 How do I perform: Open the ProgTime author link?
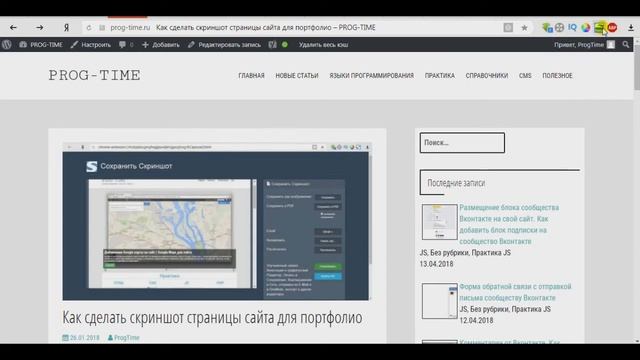[124, 338]
